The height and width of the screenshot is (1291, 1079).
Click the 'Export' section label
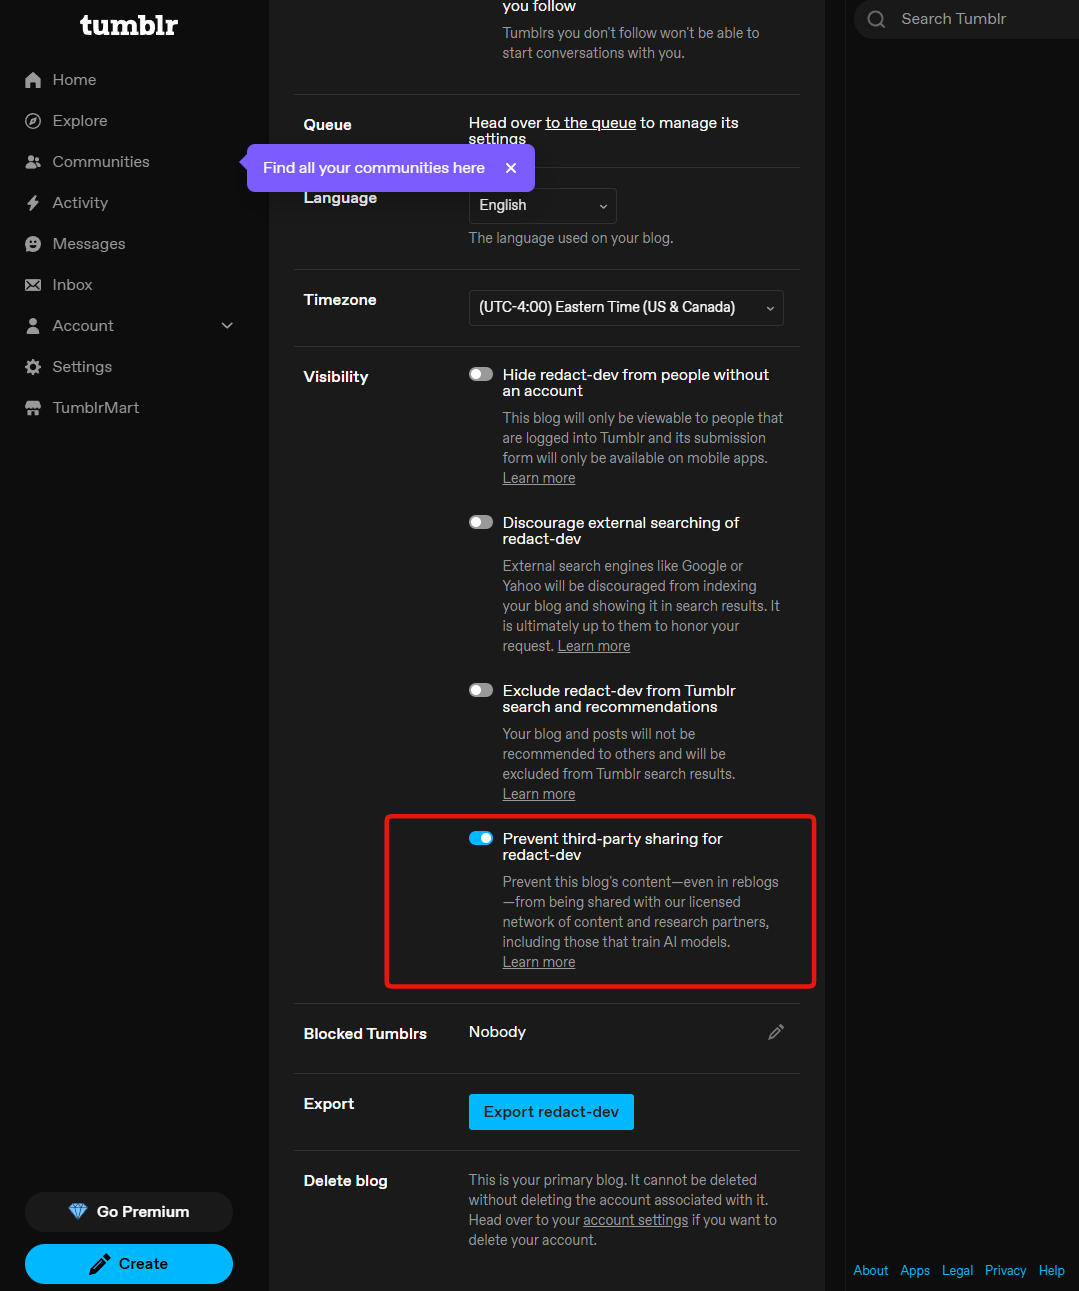[329, 1104]
